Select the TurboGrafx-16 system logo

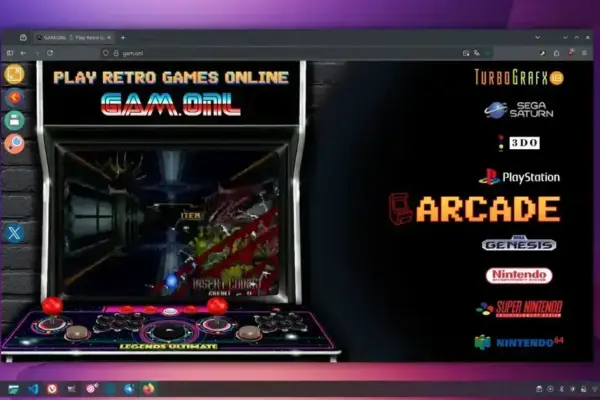[x=519, y=77]
